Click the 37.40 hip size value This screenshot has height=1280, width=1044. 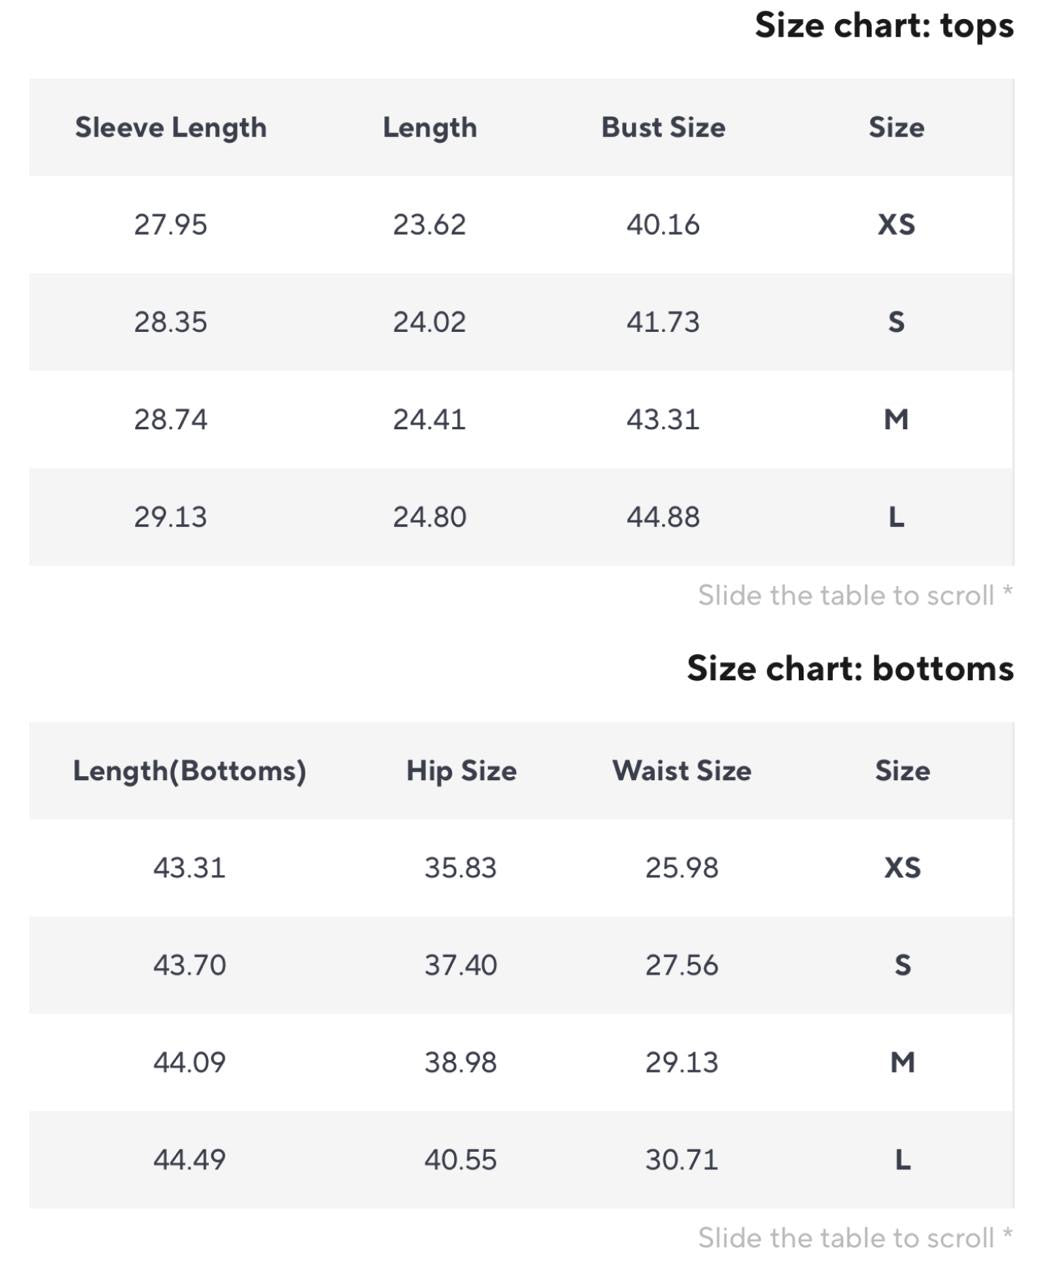[x=461, y=965]
